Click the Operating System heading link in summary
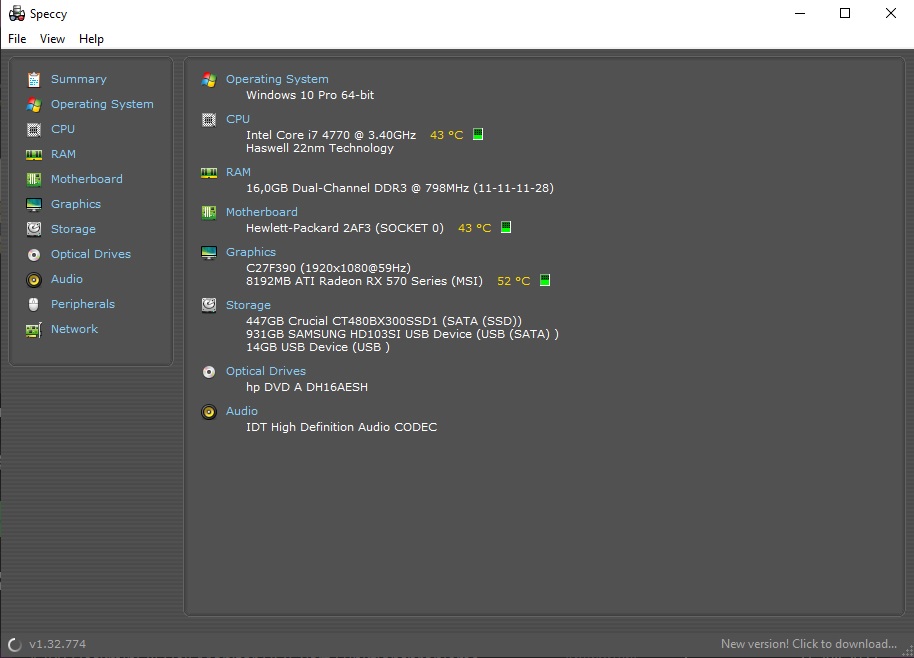Screen dimensions: 914x658 tap(277, 79)
